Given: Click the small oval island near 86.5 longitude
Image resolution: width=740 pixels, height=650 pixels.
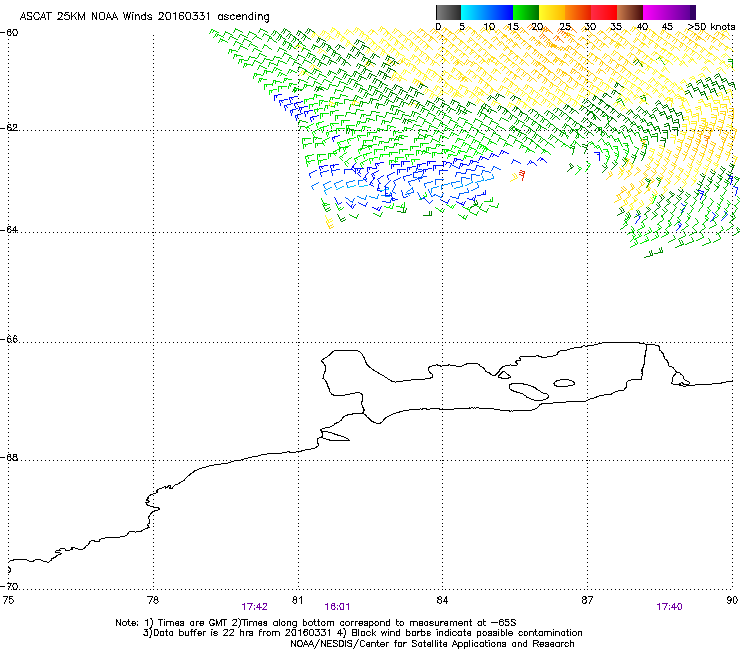Looking at the screenshot, I should [x=564, y=383].
